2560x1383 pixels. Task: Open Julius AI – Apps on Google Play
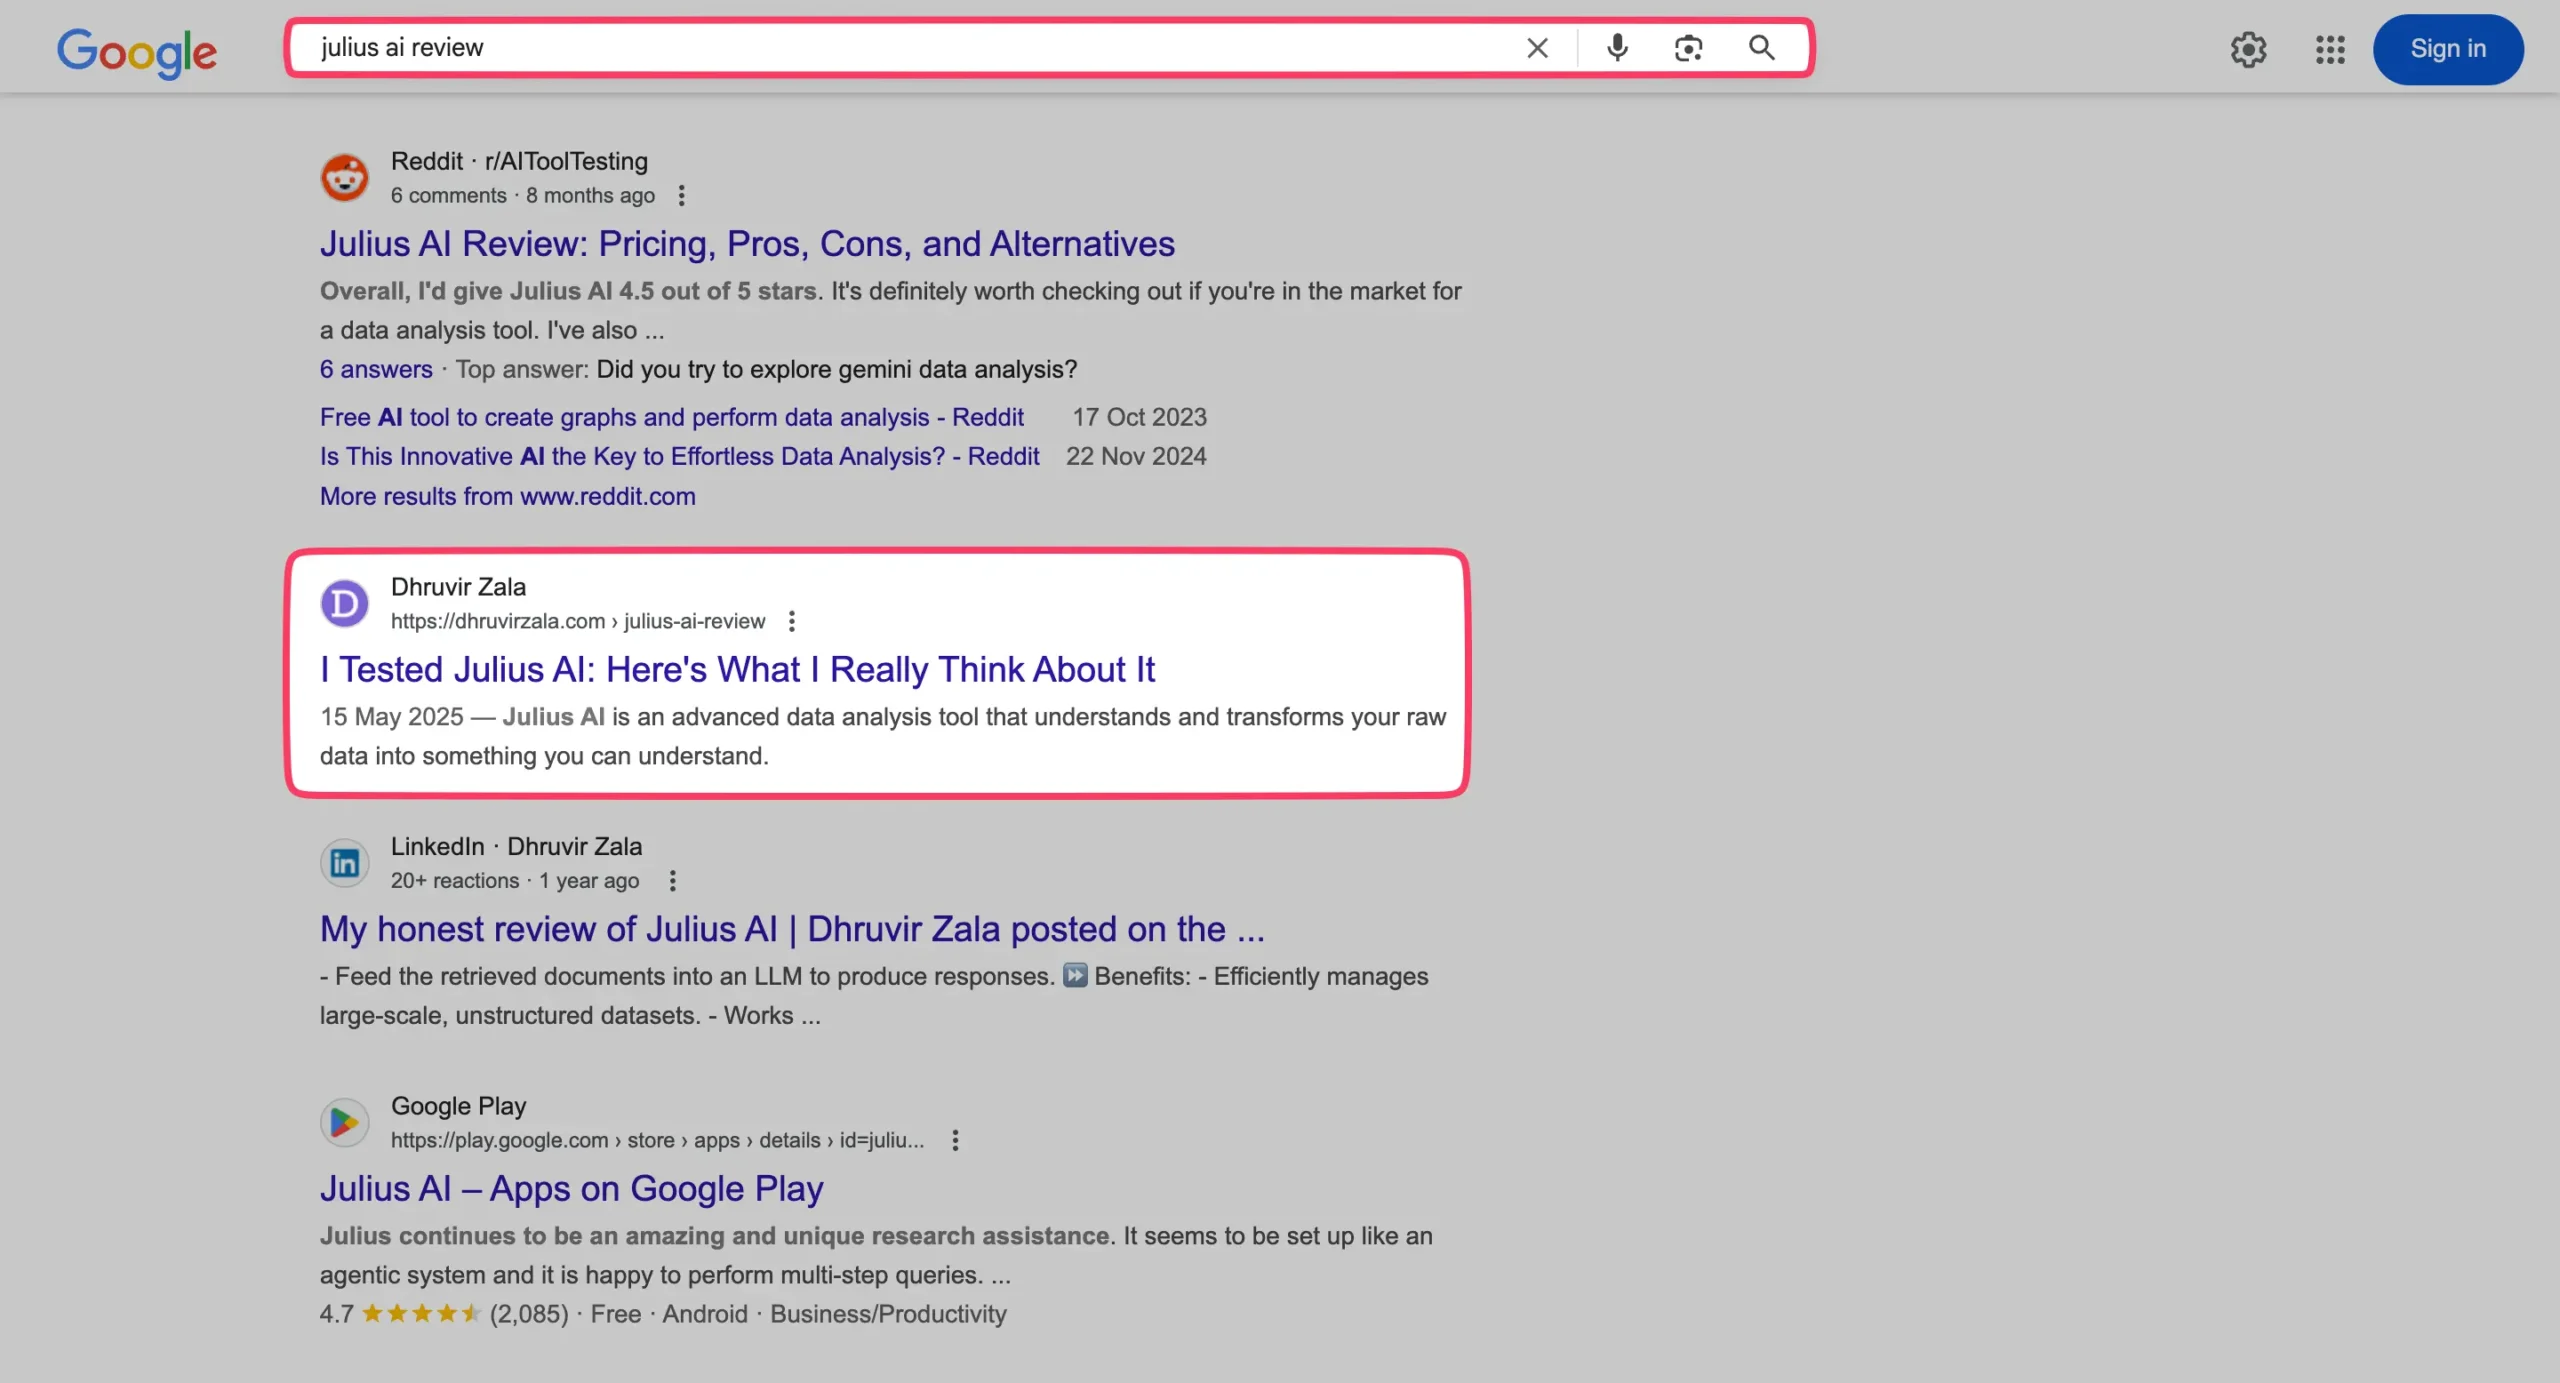571,1188
